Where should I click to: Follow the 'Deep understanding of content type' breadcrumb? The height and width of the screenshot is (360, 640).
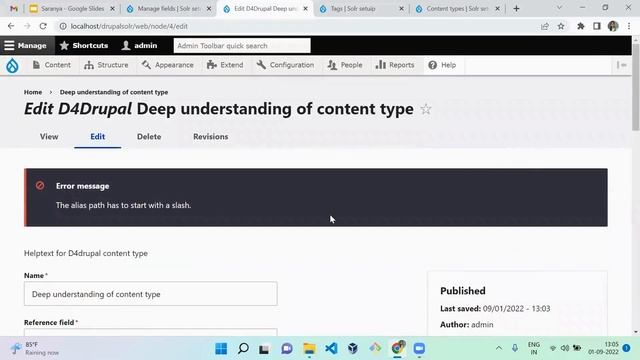[x=114, y=92]
